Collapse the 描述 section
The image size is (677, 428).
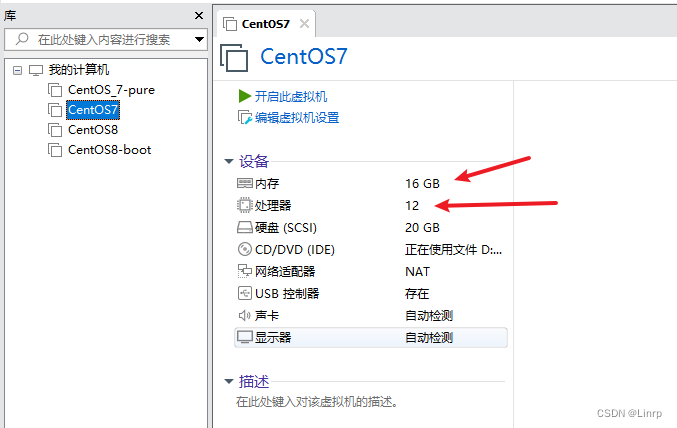[x=229, y=381]
